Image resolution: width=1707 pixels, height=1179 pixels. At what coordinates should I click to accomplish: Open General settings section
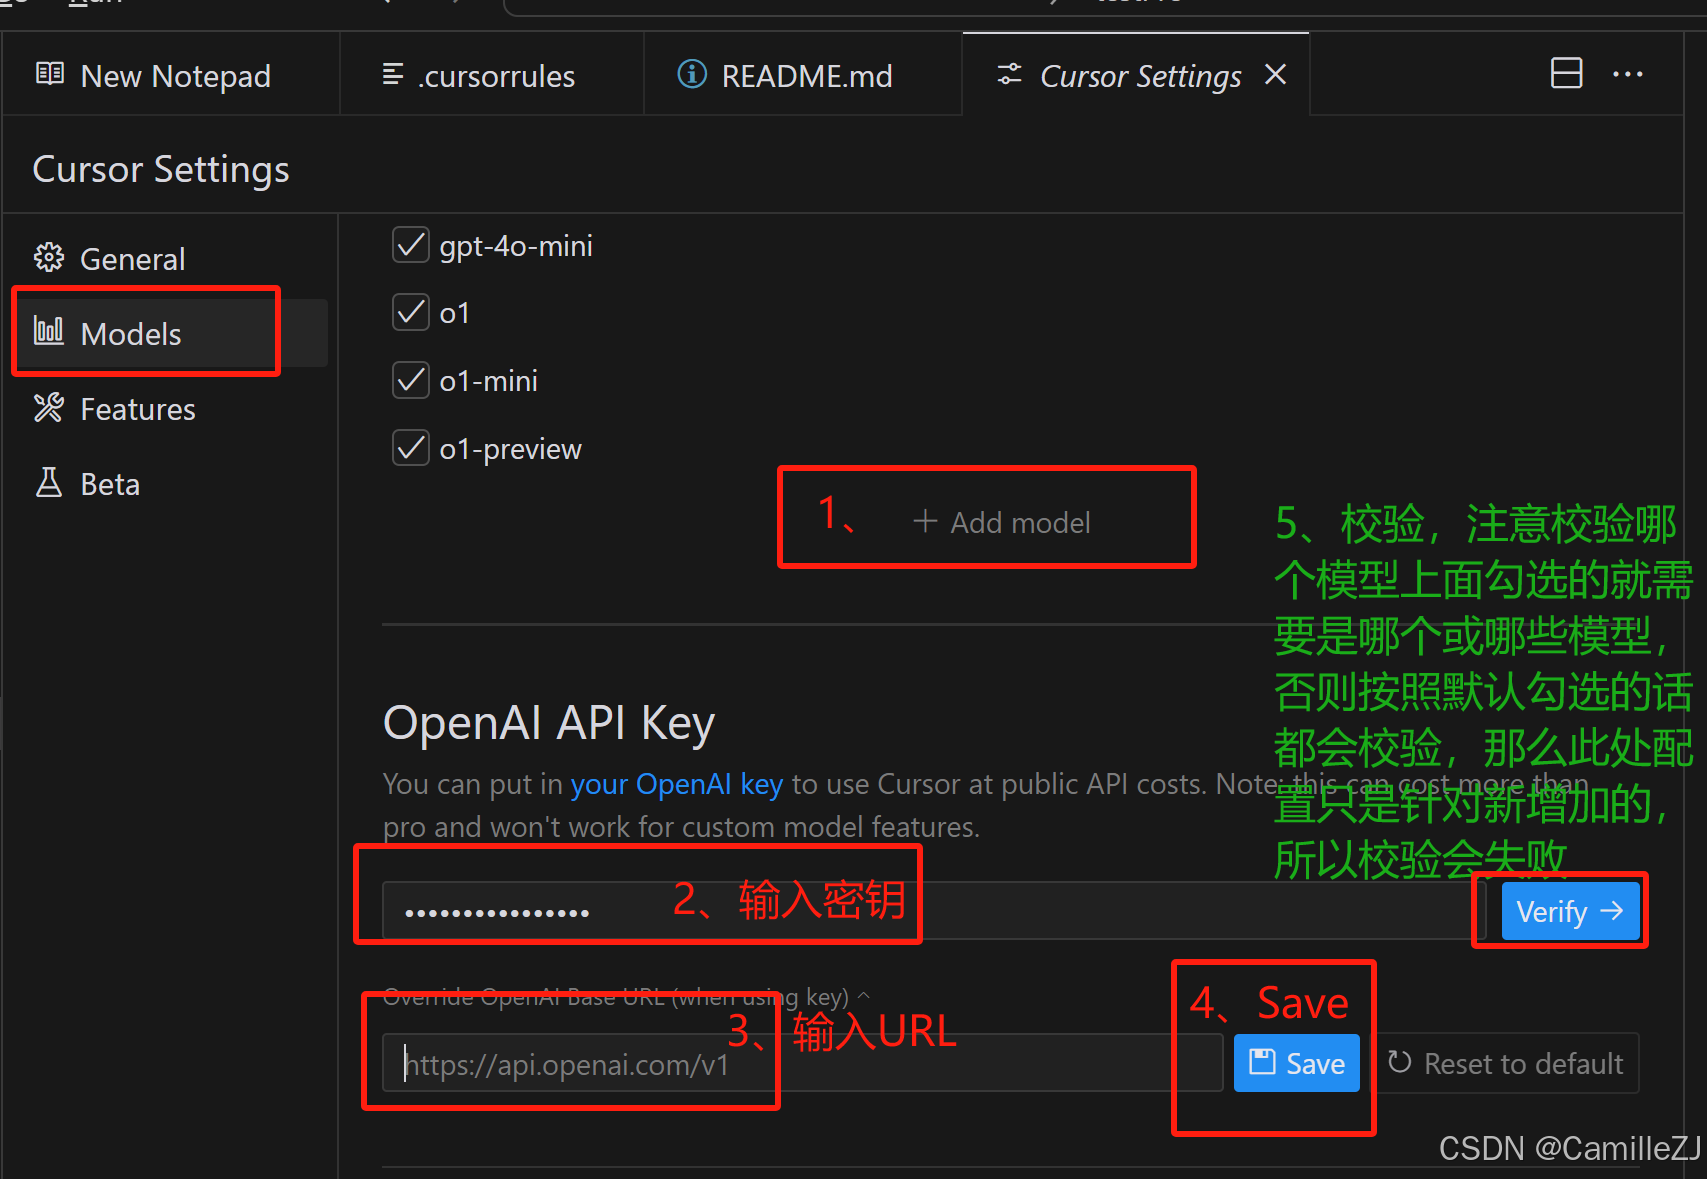(x=170, y=259)
